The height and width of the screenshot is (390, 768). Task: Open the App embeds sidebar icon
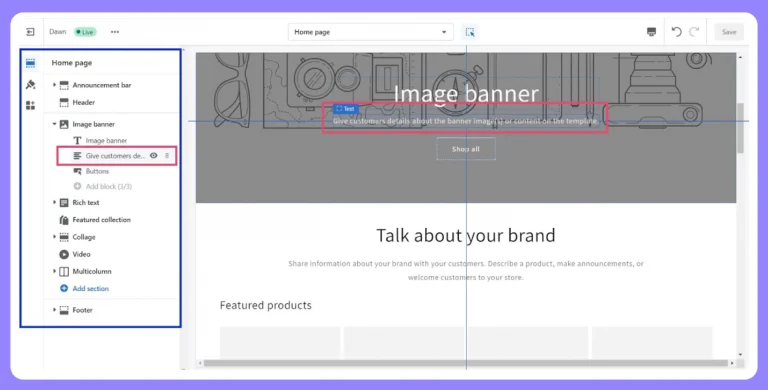[x=30, y=105]
